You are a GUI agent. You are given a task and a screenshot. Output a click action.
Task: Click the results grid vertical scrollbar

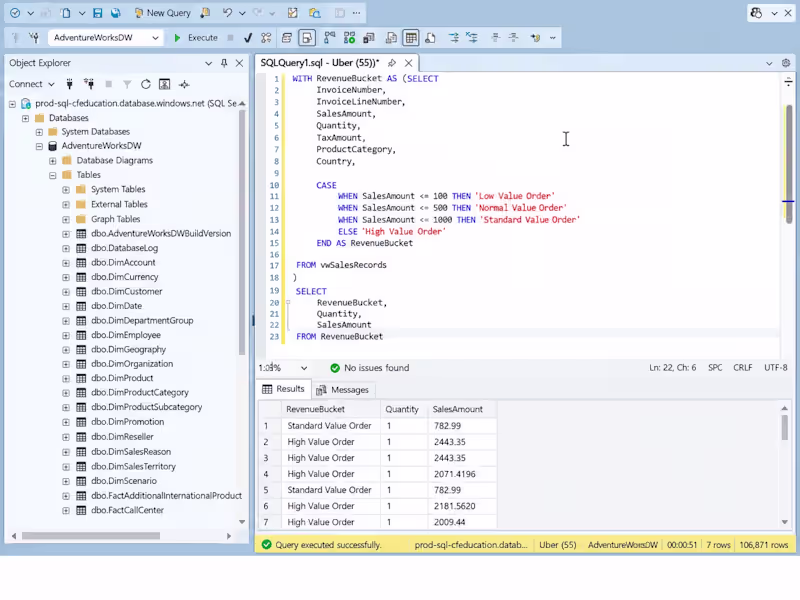pos(785,428)
